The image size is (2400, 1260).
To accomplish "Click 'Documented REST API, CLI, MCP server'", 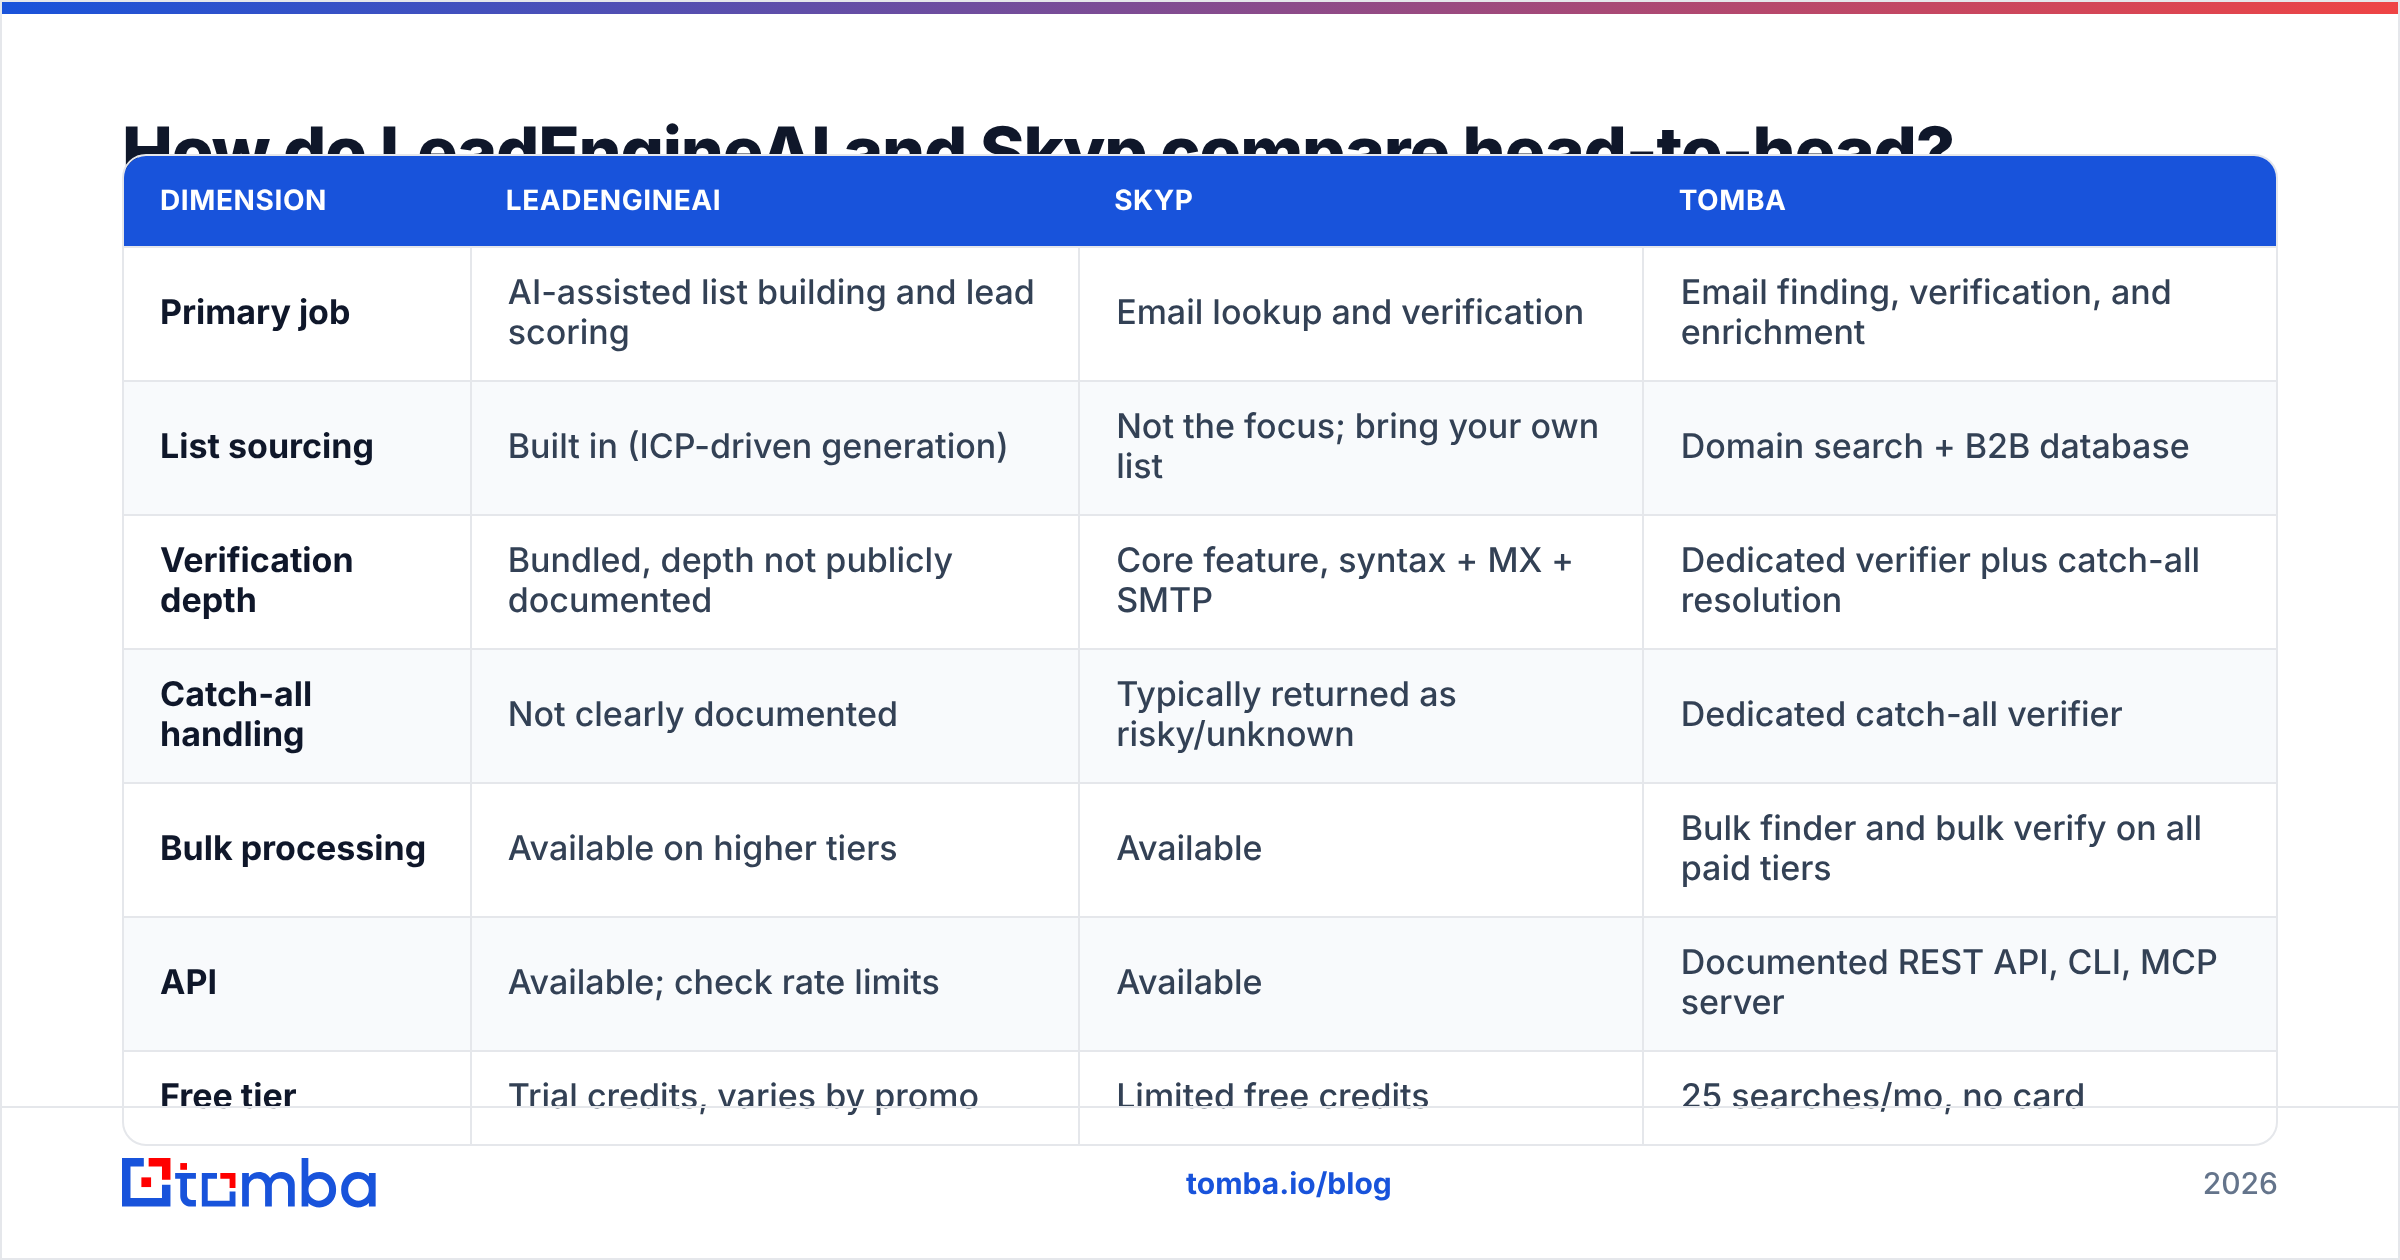I will pos(1949,982).
